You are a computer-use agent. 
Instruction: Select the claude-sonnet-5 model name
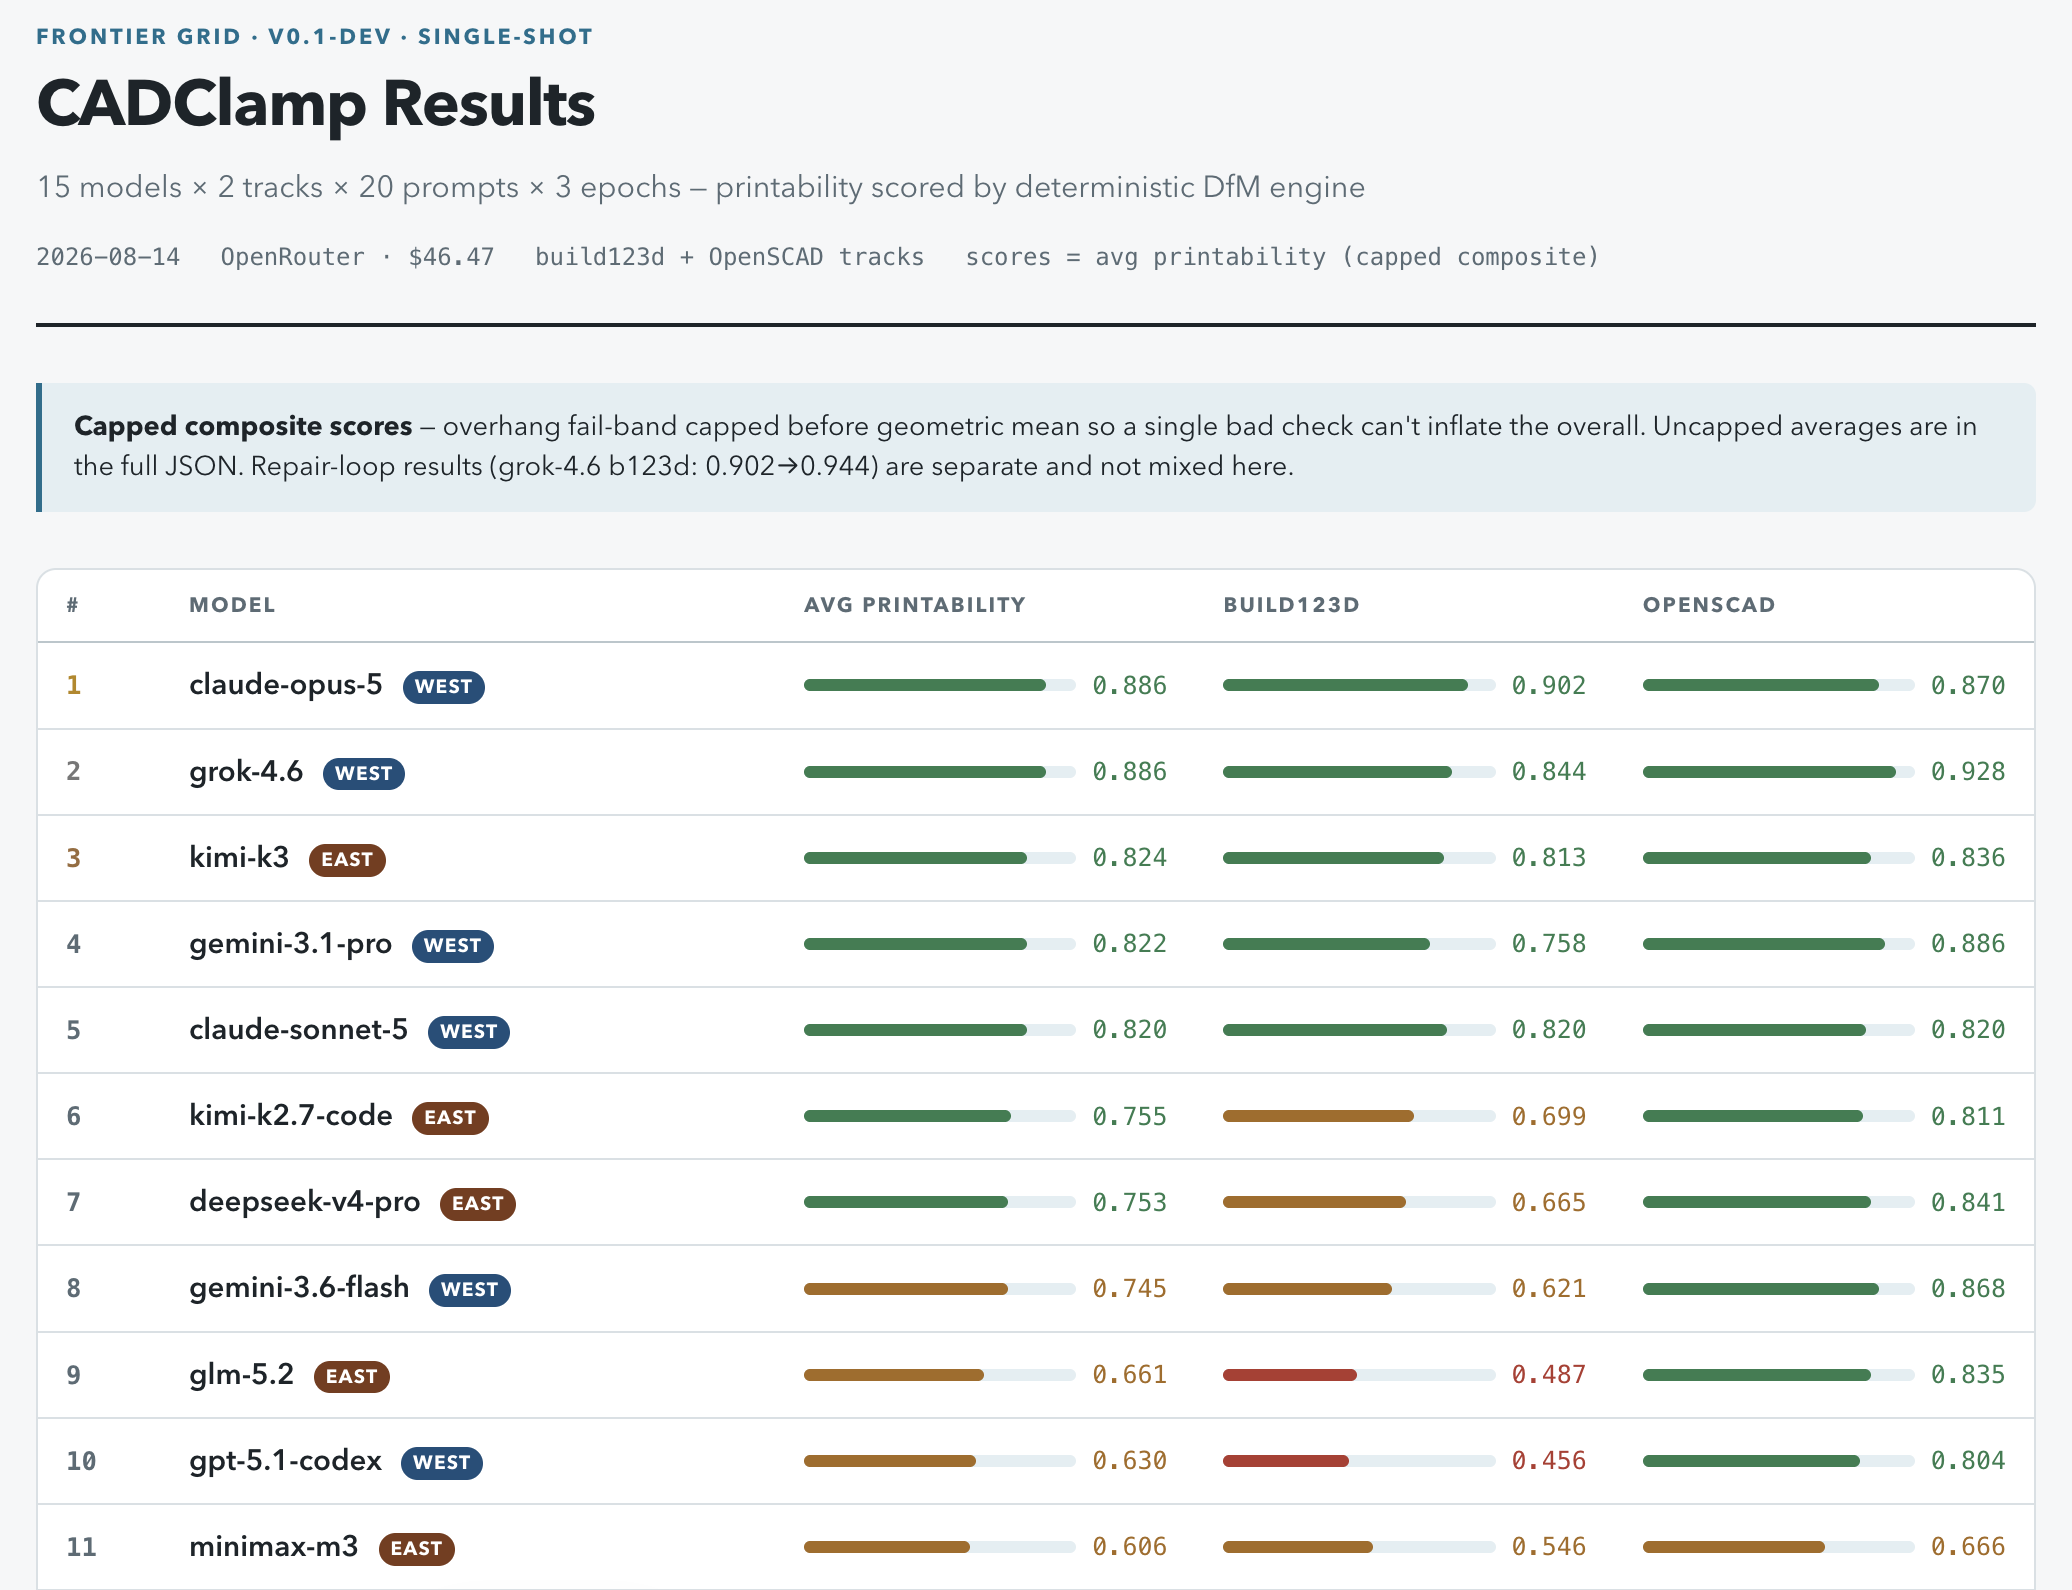tap(298, 1030)
